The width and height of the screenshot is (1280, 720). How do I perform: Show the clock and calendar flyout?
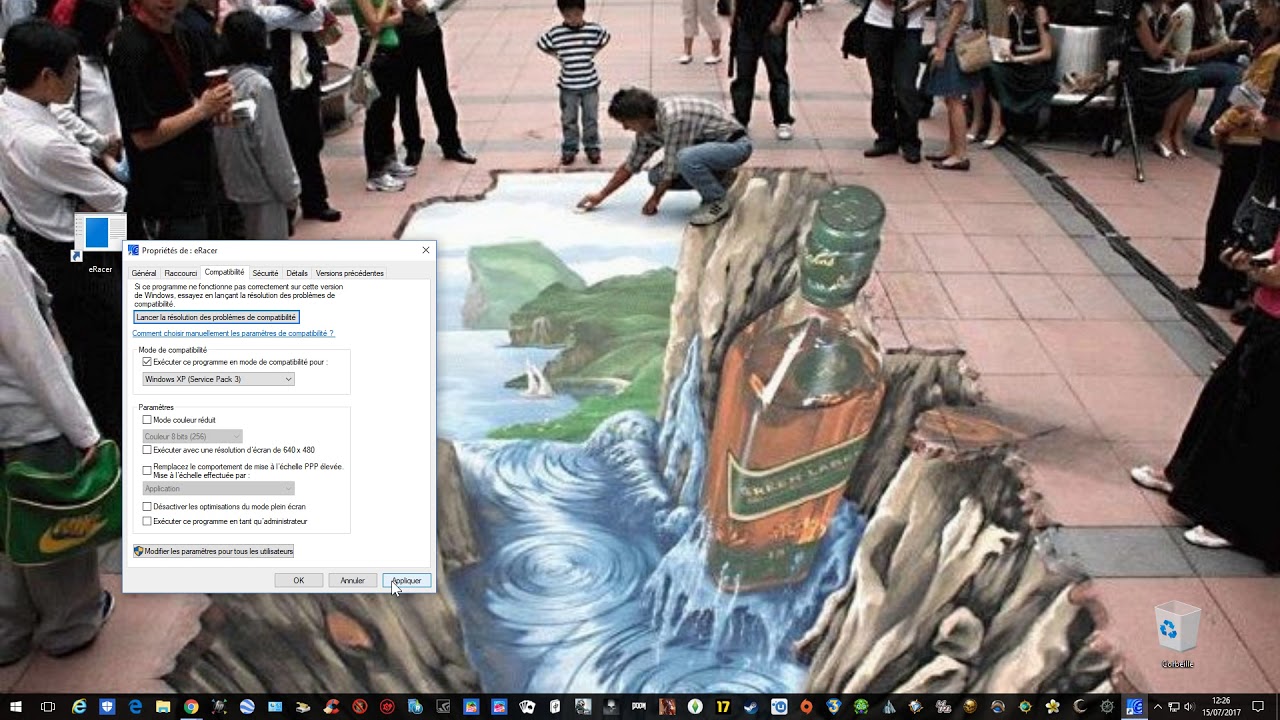coord(1221,707)
